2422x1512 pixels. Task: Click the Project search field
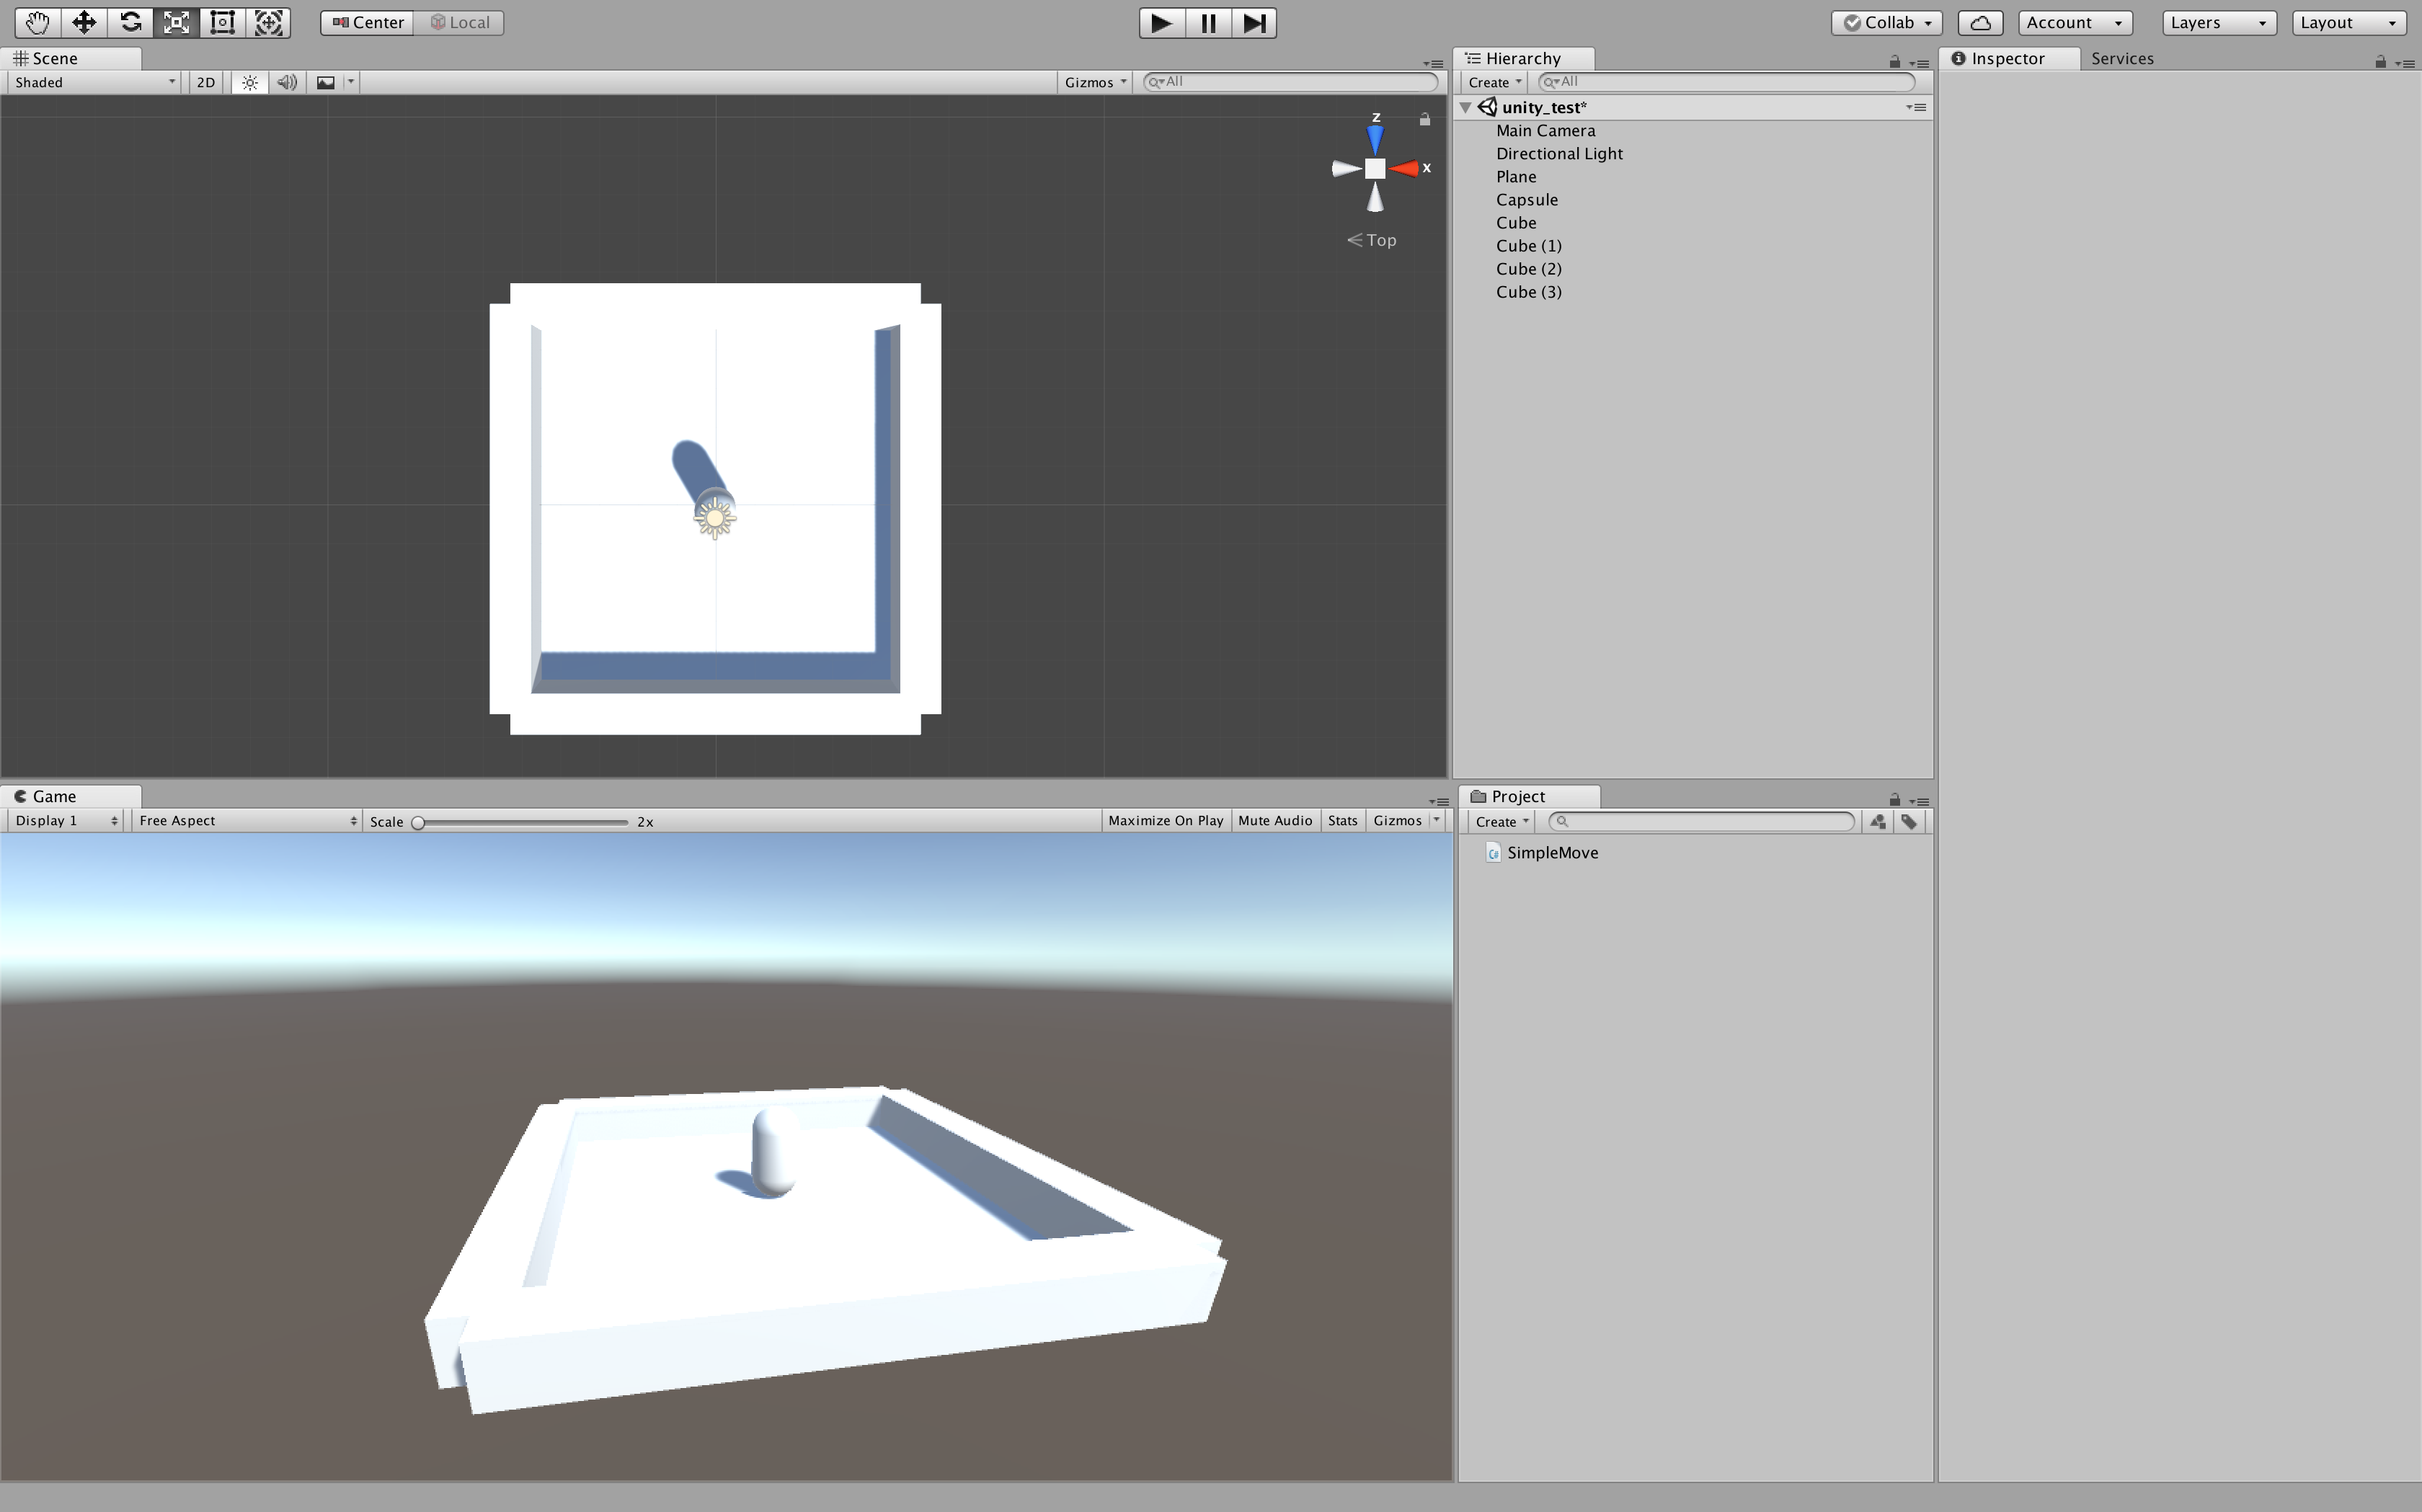(x=1702, y=821)
